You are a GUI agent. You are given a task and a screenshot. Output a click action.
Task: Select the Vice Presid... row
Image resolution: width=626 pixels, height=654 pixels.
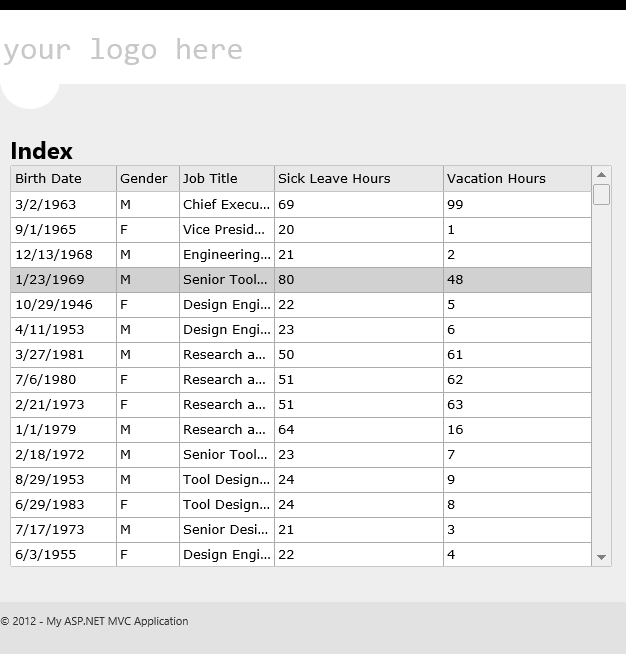click(x=301, y=229)
